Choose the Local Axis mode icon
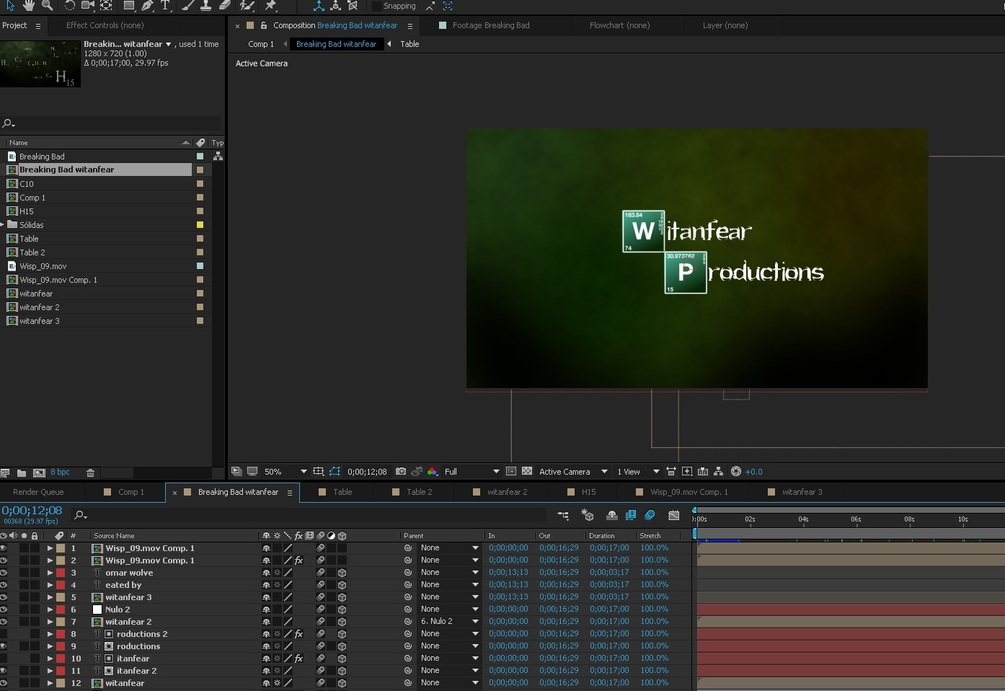Screen dimensions: 1005x691 click(319, 6)
